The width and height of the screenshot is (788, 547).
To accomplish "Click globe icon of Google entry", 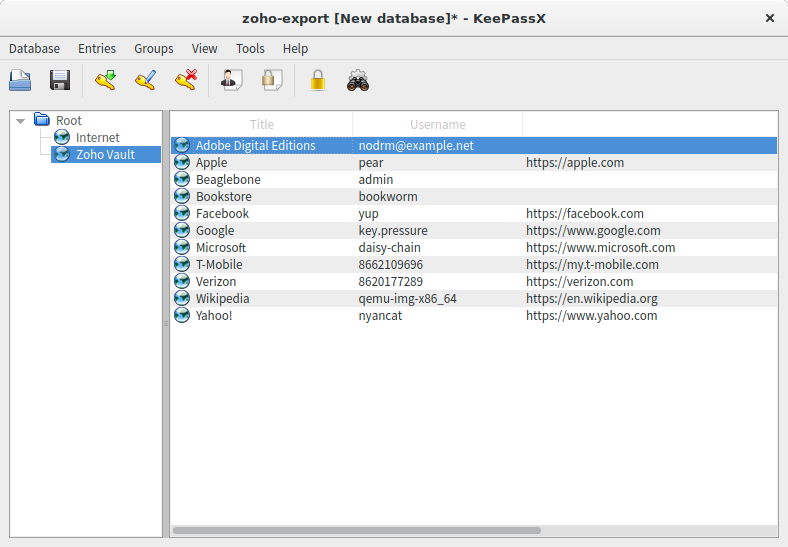I will (182, 230).
